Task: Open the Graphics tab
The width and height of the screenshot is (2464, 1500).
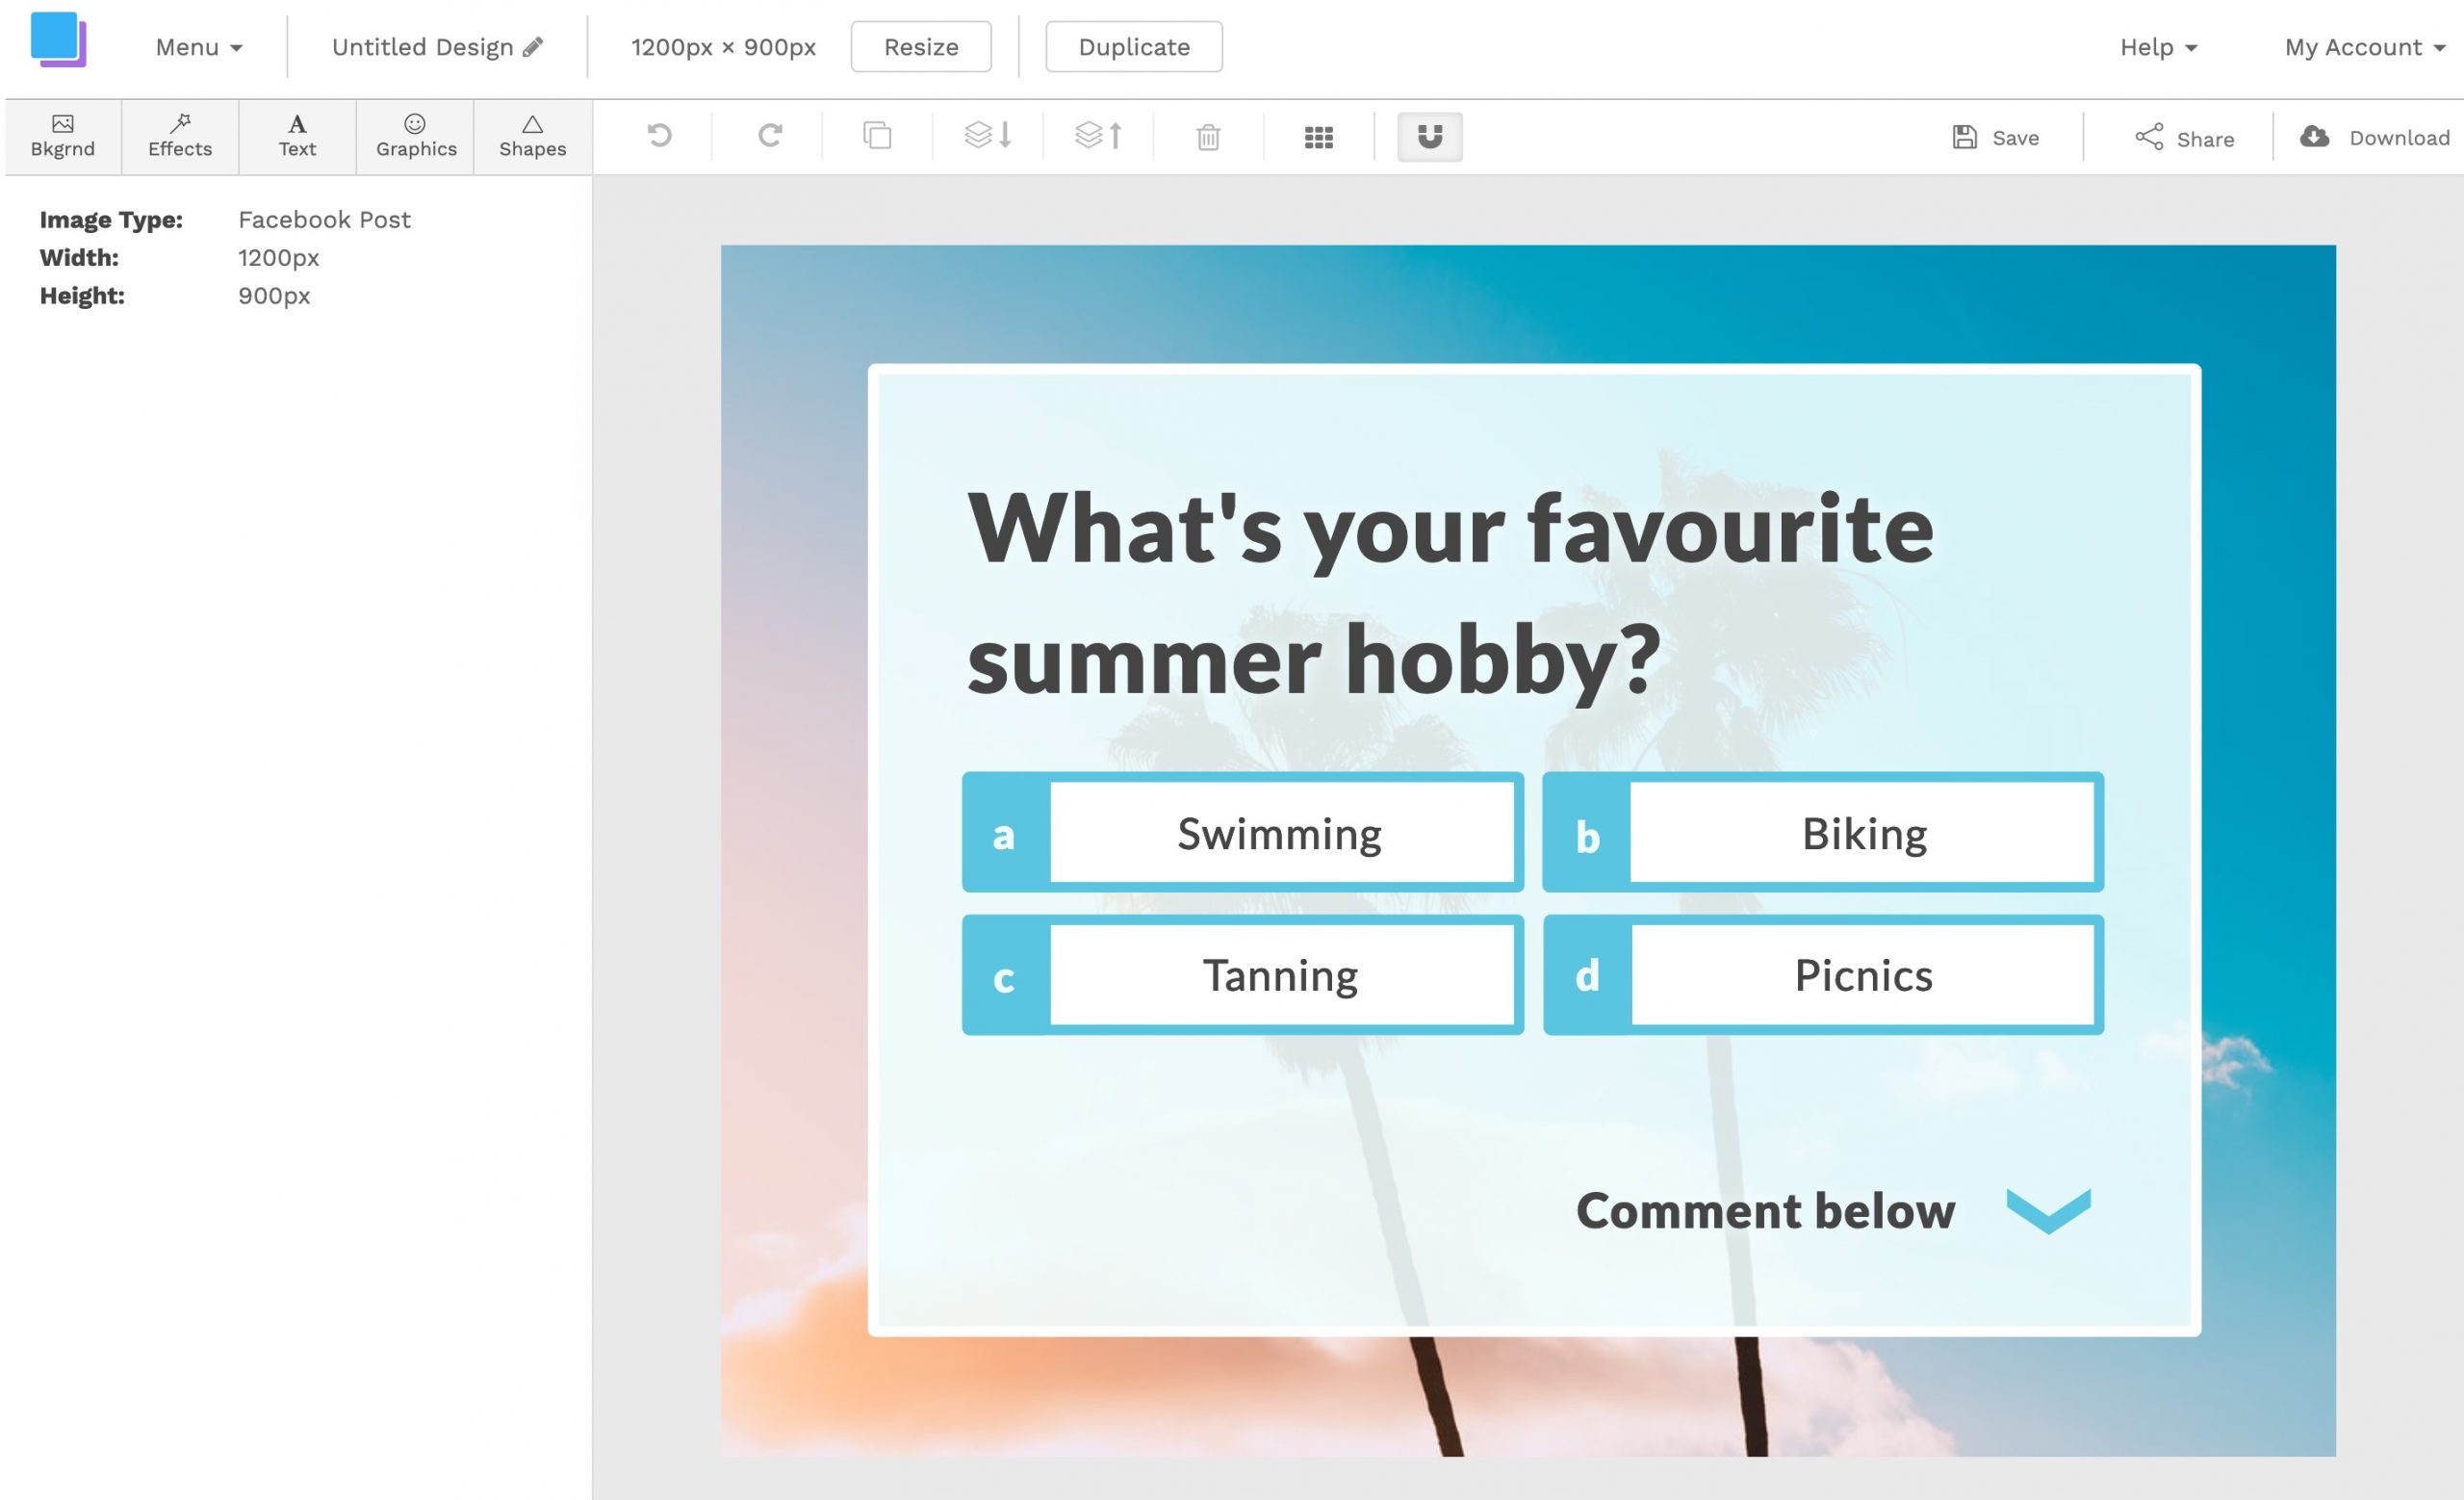Action: (416, 137)
